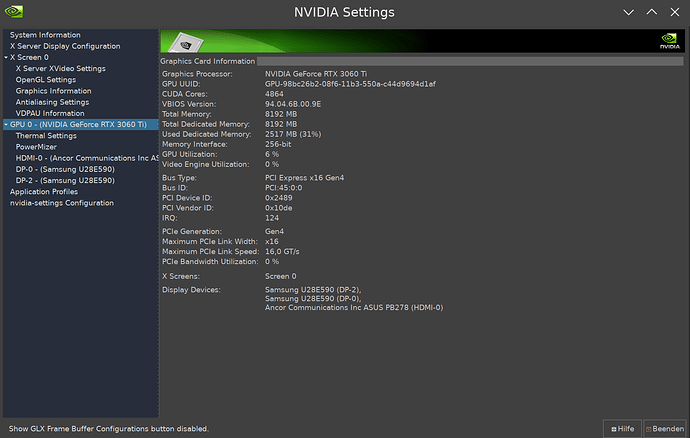Select X Screen 0 entry
690x438 pixels.
point(29,57)
